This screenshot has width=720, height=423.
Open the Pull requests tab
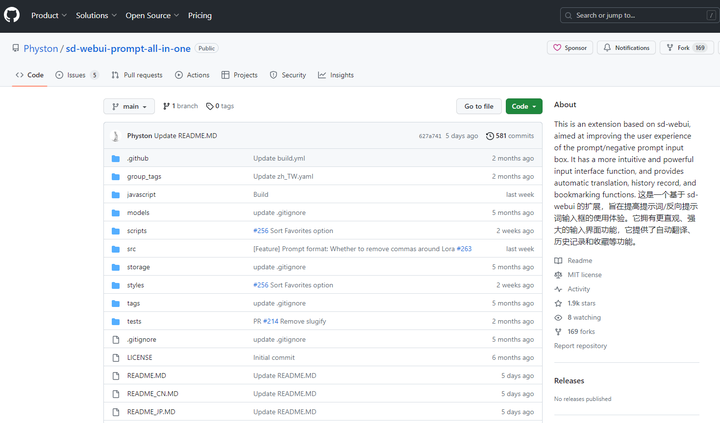137,75
